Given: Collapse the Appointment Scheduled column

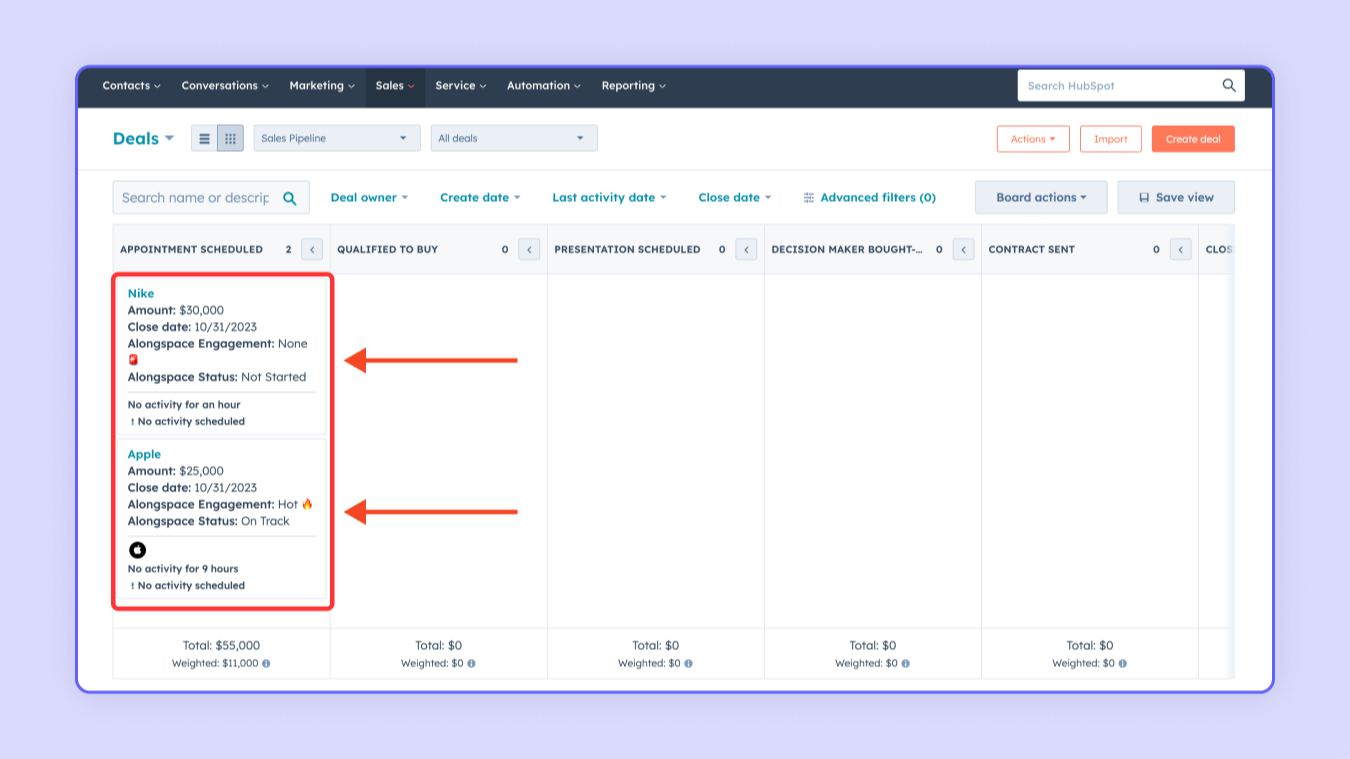Looking at the screenshot, I should 312,250.
